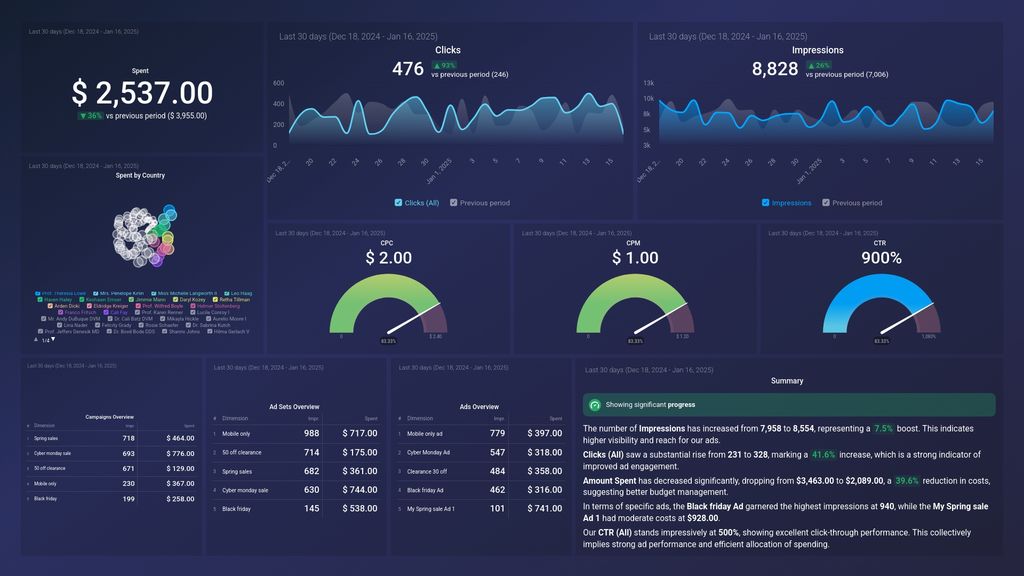Toggle Shanny Johns legend checkbox
Screen dimensions: 1024x576
point(165,331)
